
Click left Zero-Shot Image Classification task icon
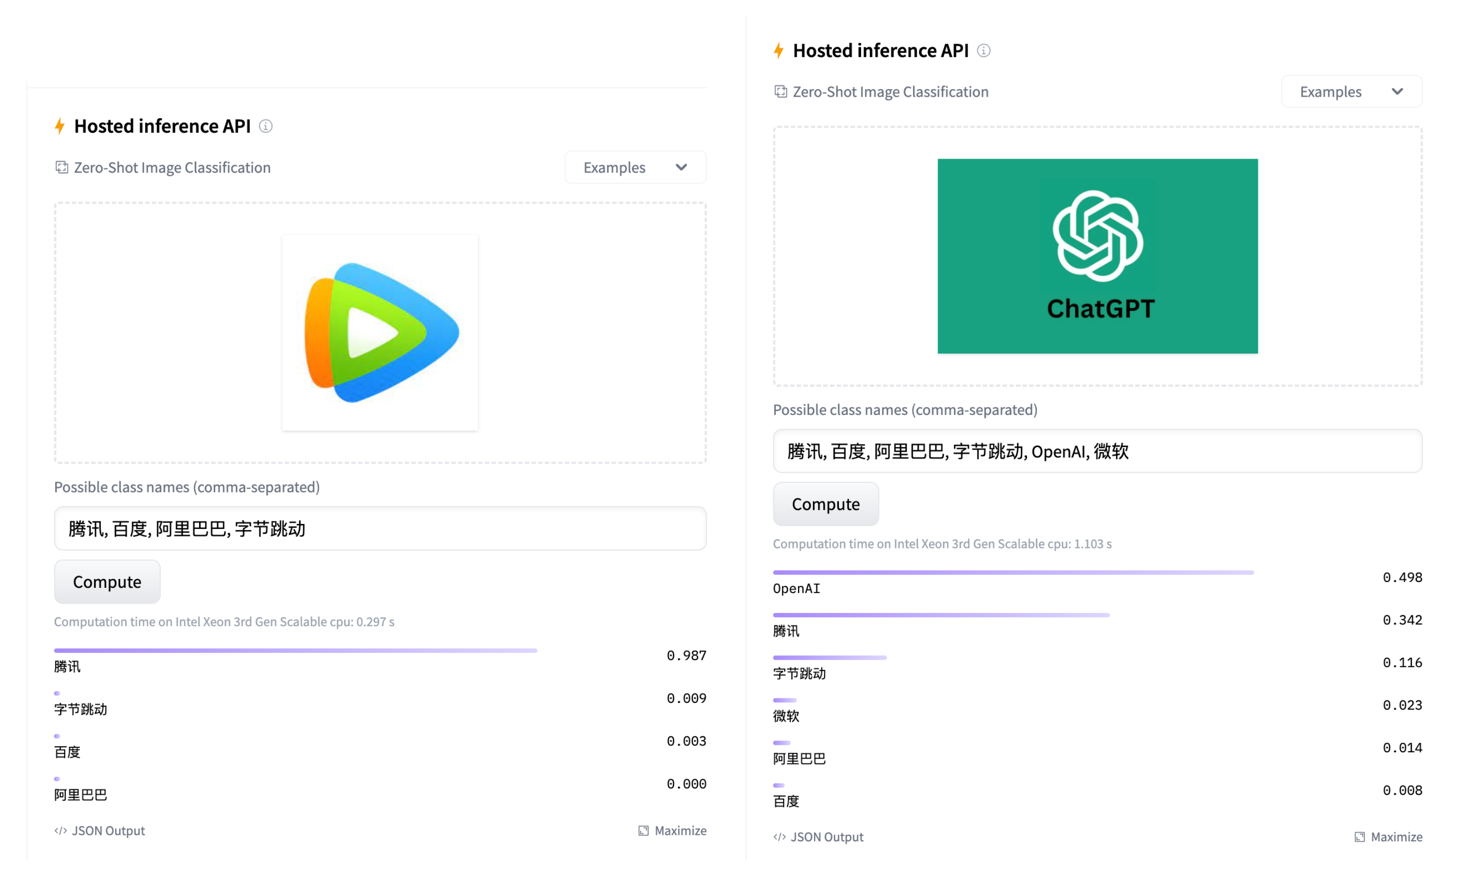62,168
